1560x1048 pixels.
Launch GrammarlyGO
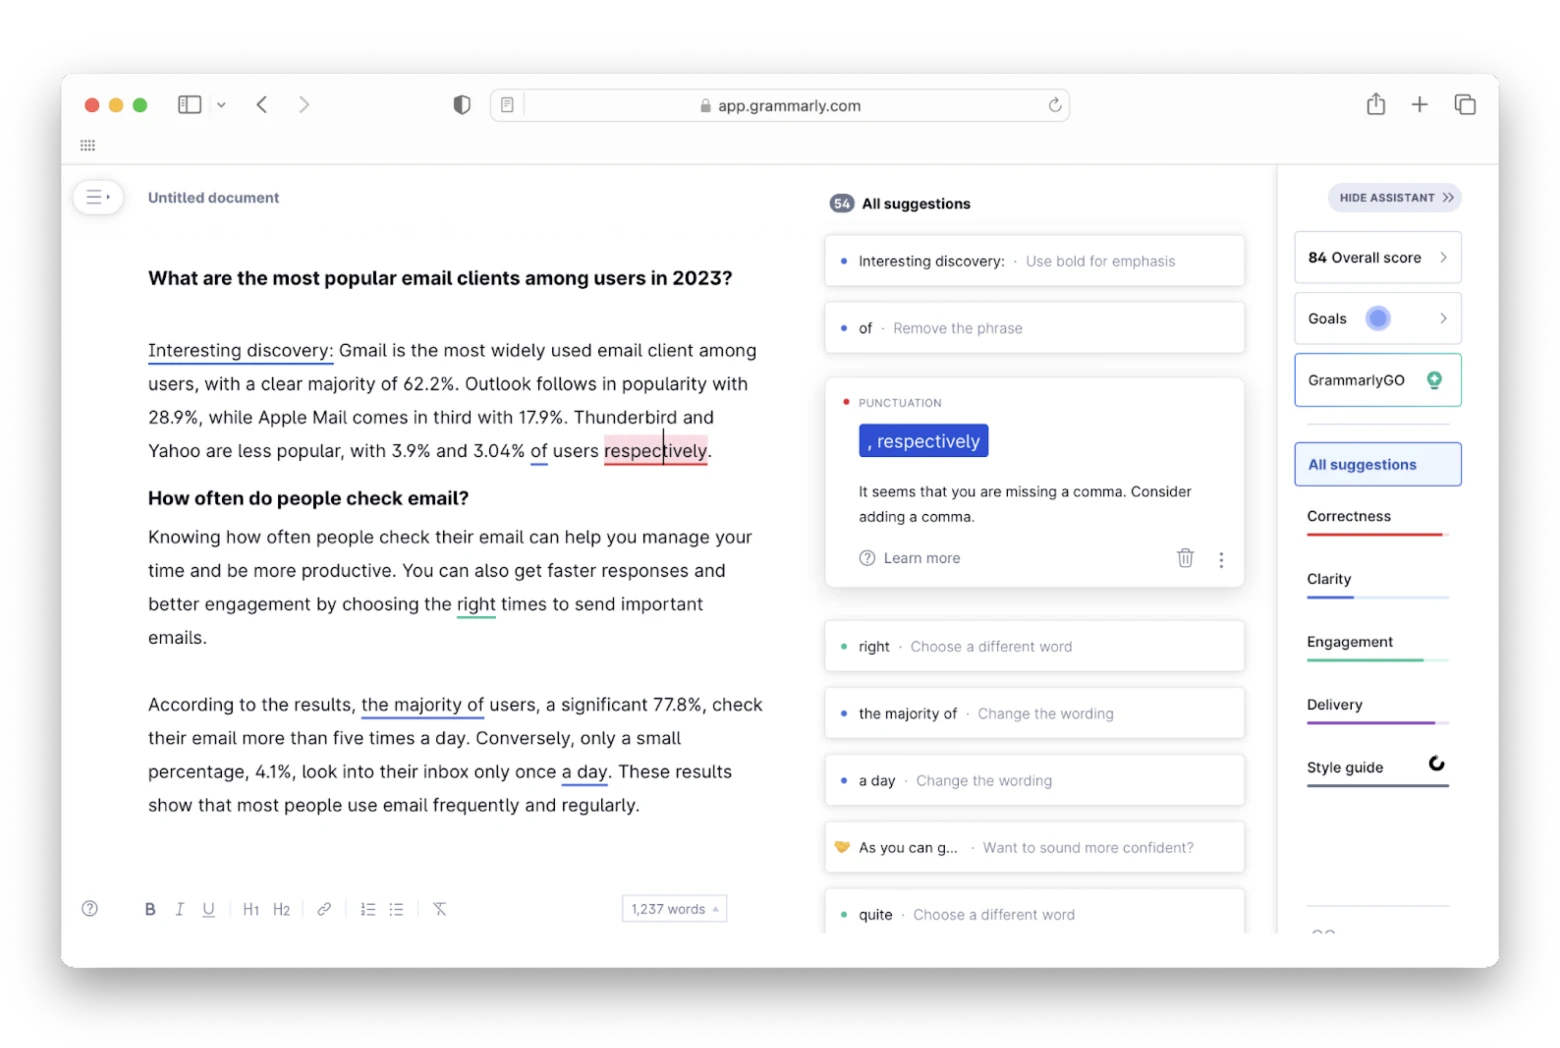[x=1378, y=380]
